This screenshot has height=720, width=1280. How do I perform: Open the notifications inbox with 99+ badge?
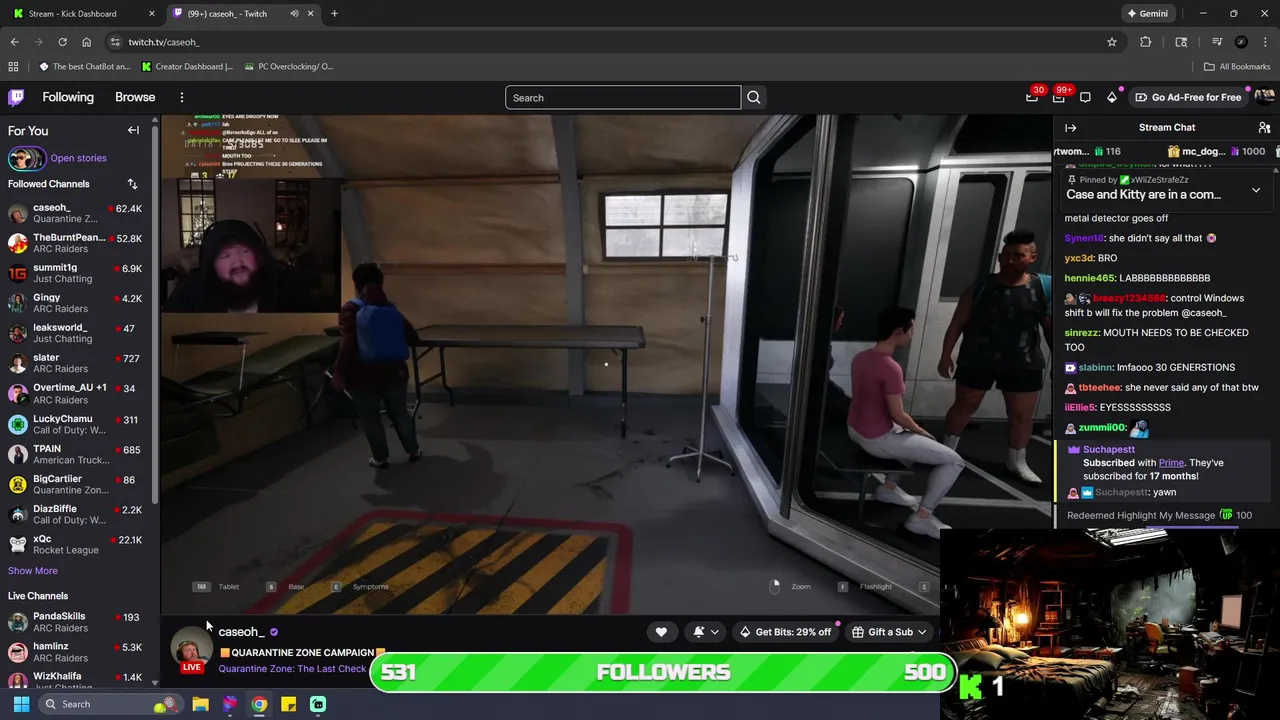(1059, 97)
